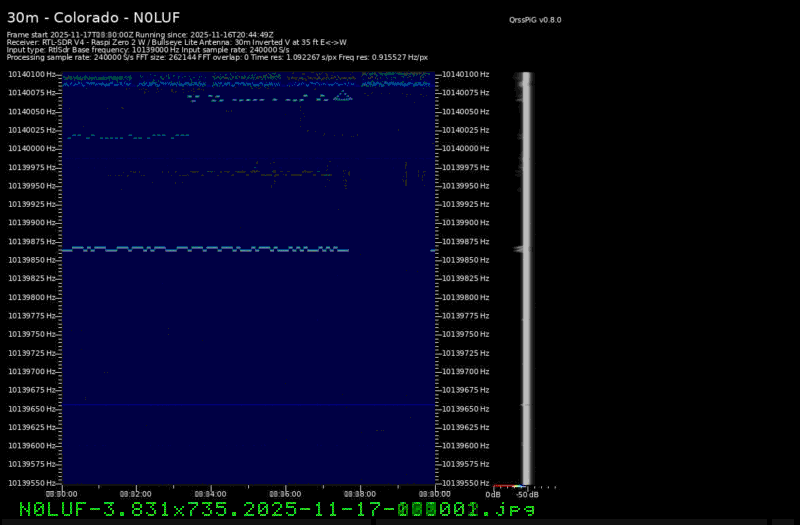Image resolution: width=800 pixels, height=525 pixels.
Task: Click the green N0LUF jpg filename caption
Action: coord(277,509)
